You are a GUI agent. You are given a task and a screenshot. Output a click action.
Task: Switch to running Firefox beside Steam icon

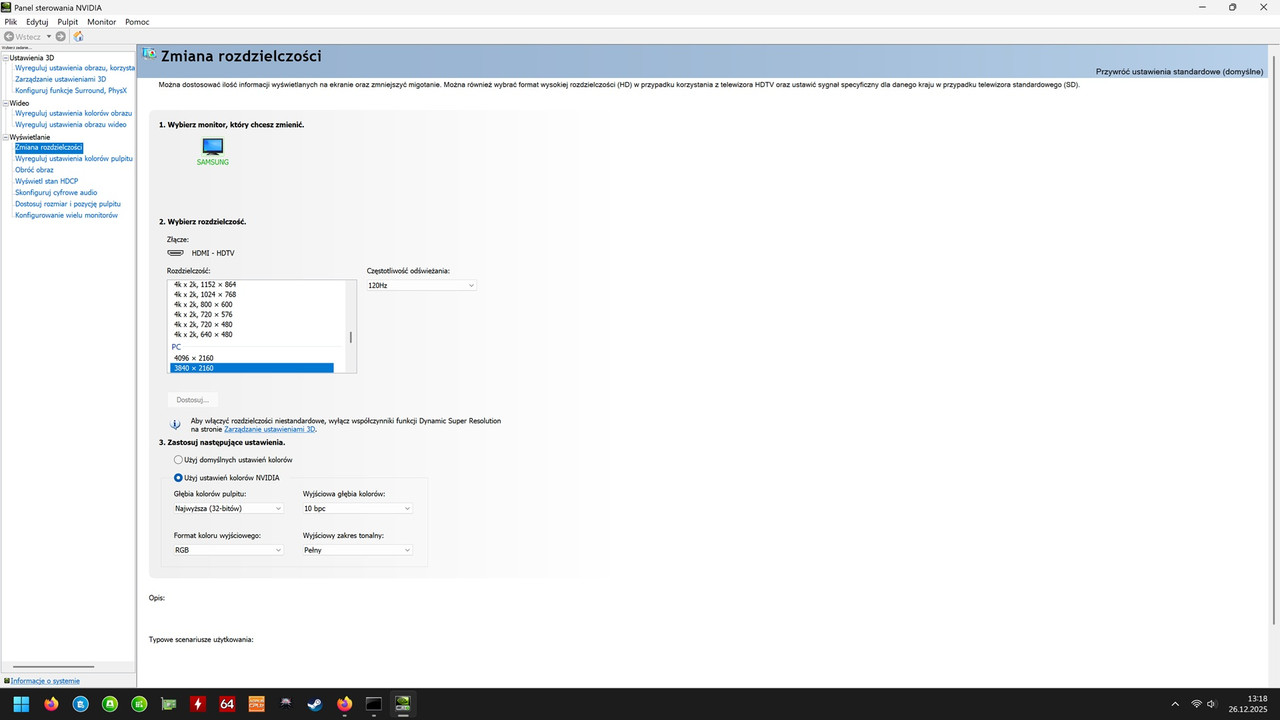345,704
